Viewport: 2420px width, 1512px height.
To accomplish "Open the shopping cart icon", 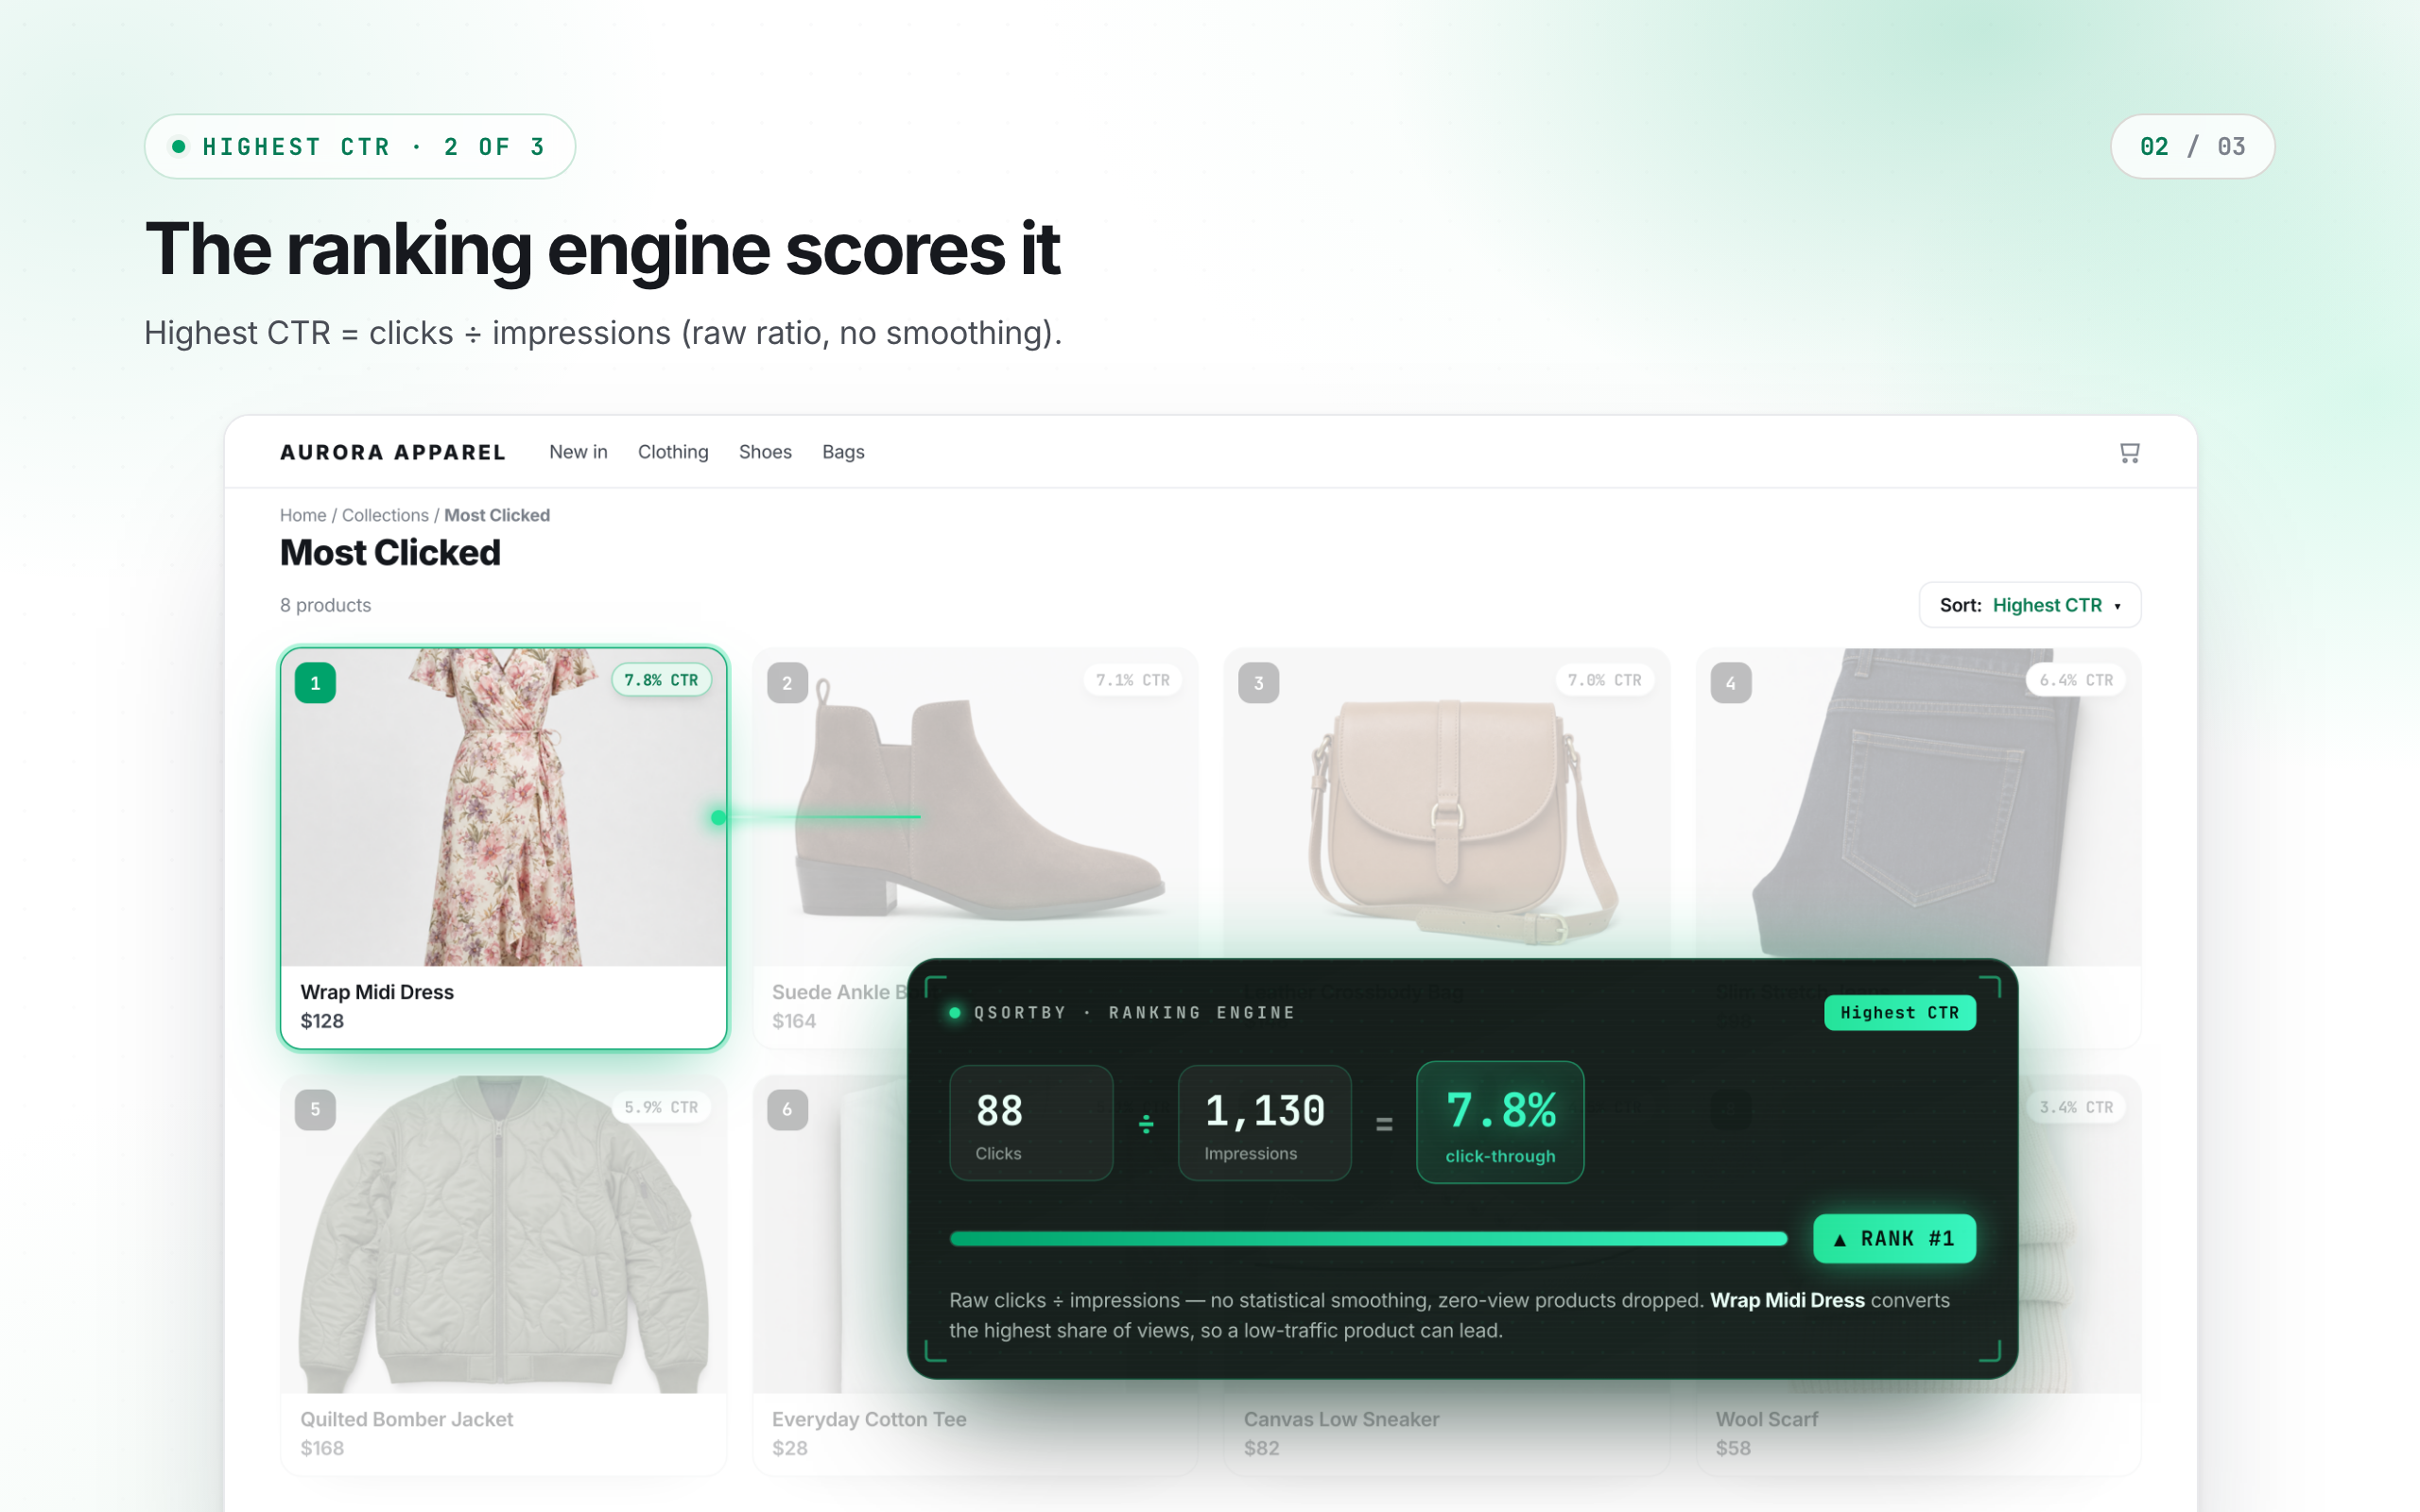I will (2129, 453).
